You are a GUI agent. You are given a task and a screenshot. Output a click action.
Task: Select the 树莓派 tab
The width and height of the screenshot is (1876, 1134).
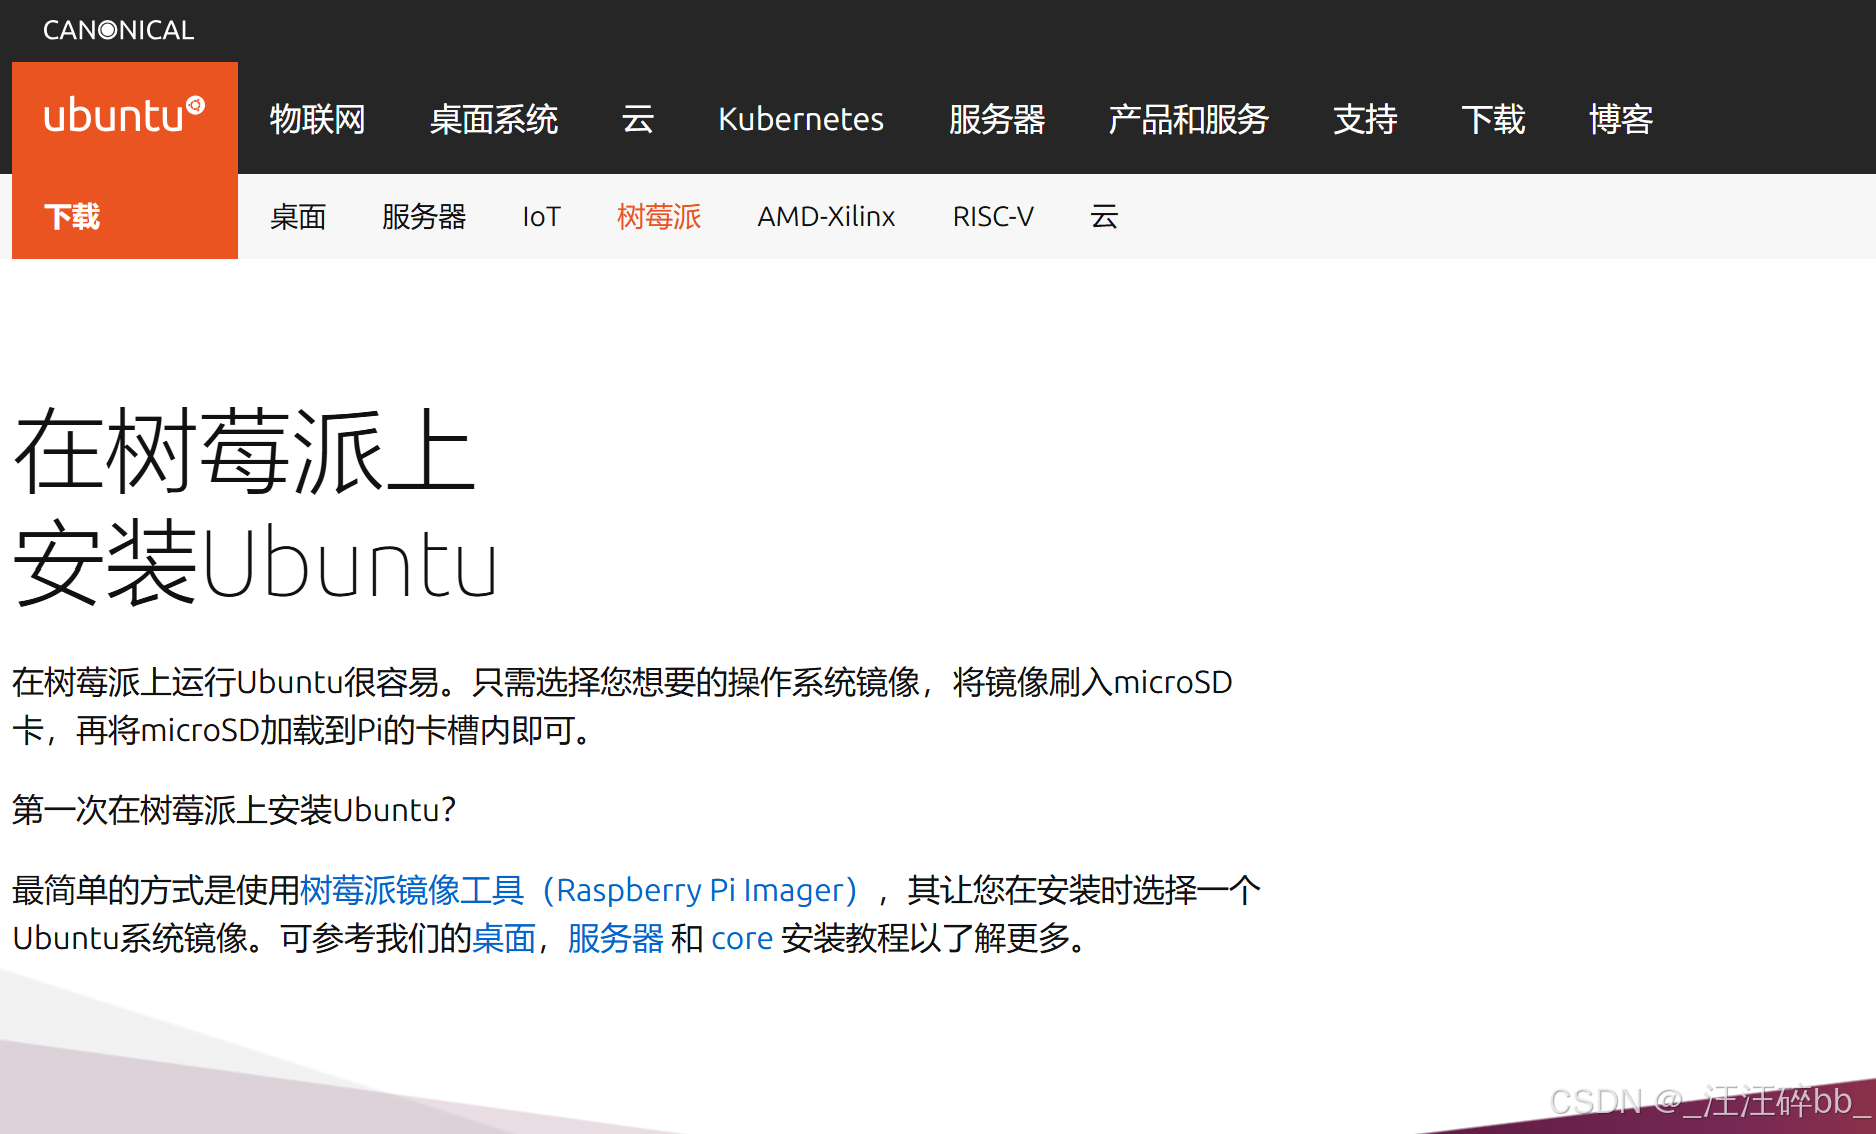click(659, 217)
